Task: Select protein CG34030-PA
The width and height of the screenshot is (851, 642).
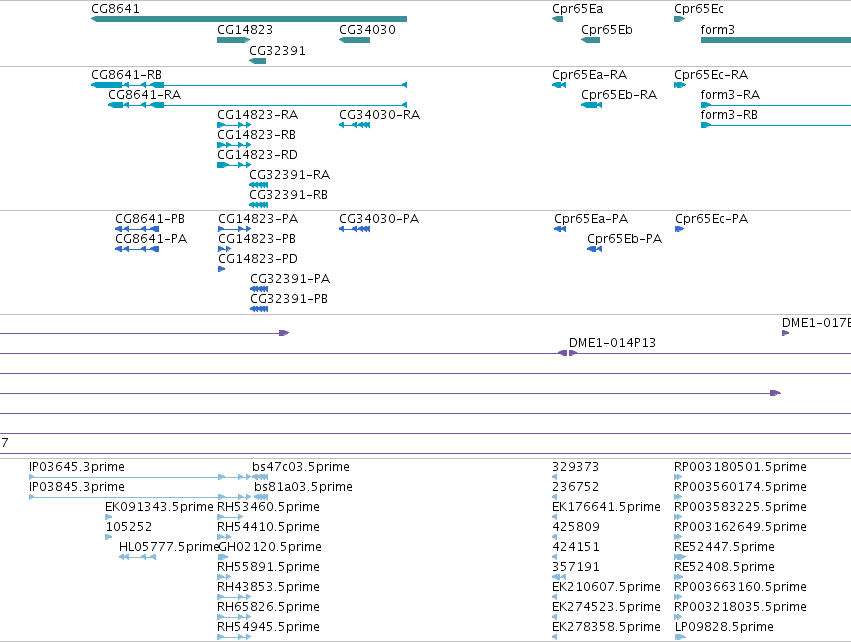Action: 354,229
